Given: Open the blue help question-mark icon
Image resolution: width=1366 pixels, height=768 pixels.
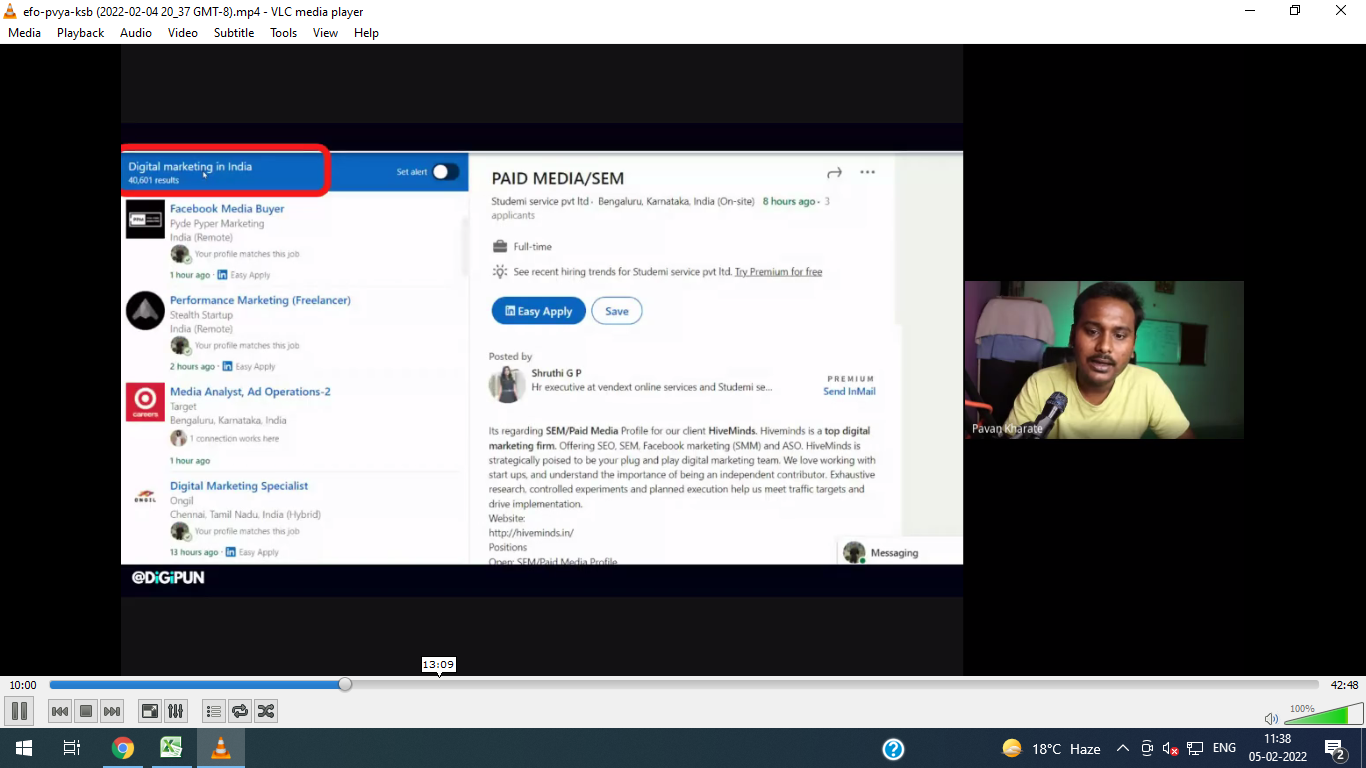Looking at the screenshot, I should 893,749.
